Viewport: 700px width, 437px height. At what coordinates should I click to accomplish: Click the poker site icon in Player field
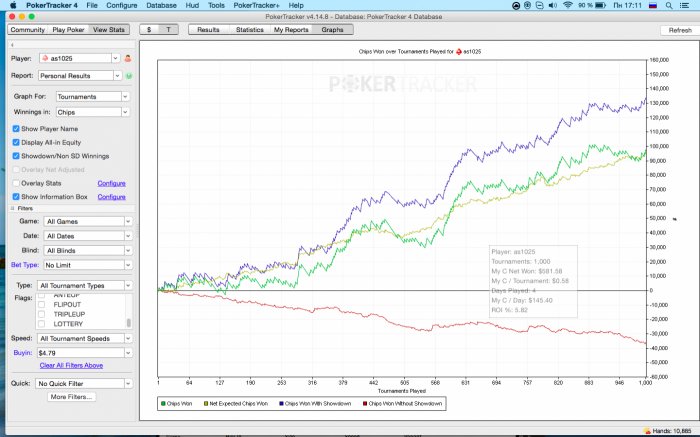(45, 58)
